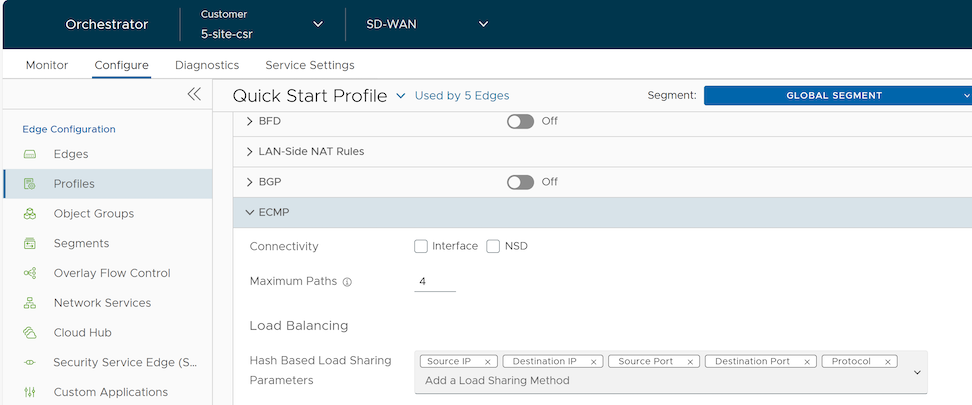Click the Object Groups sidebar icon
Screen dimensions: 972x405
(30, 214)
